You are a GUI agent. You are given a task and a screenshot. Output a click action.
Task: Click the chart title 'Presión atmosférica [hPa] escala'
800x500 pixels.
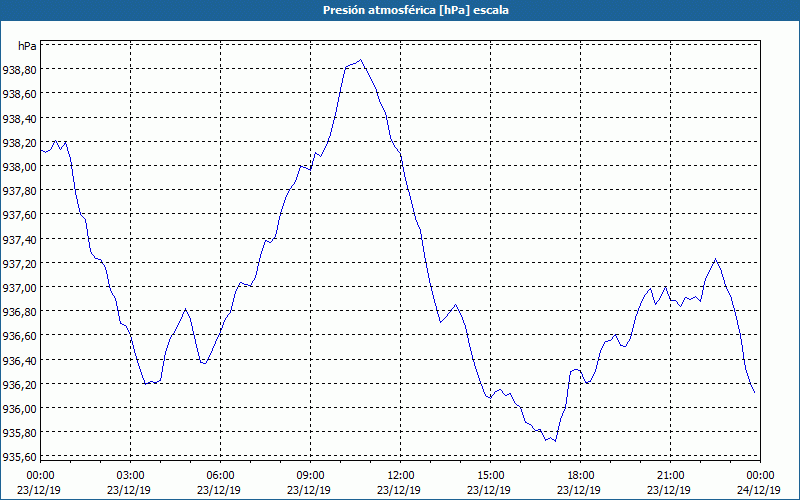pos(415,10)
